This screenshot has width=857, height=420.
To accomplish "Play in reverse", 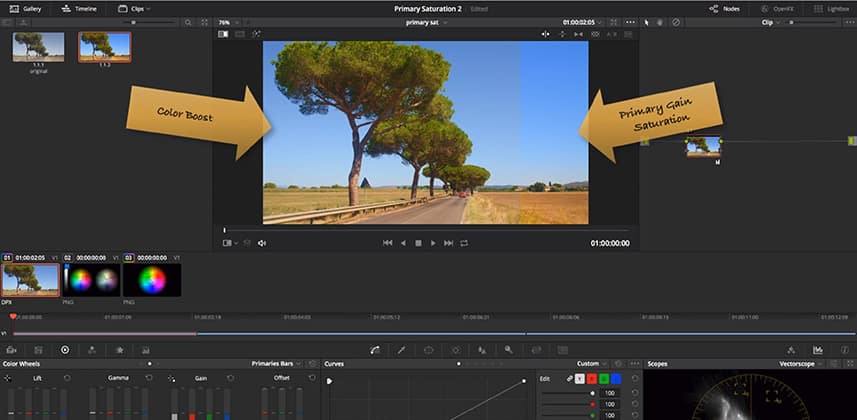I will click(403, 243).
